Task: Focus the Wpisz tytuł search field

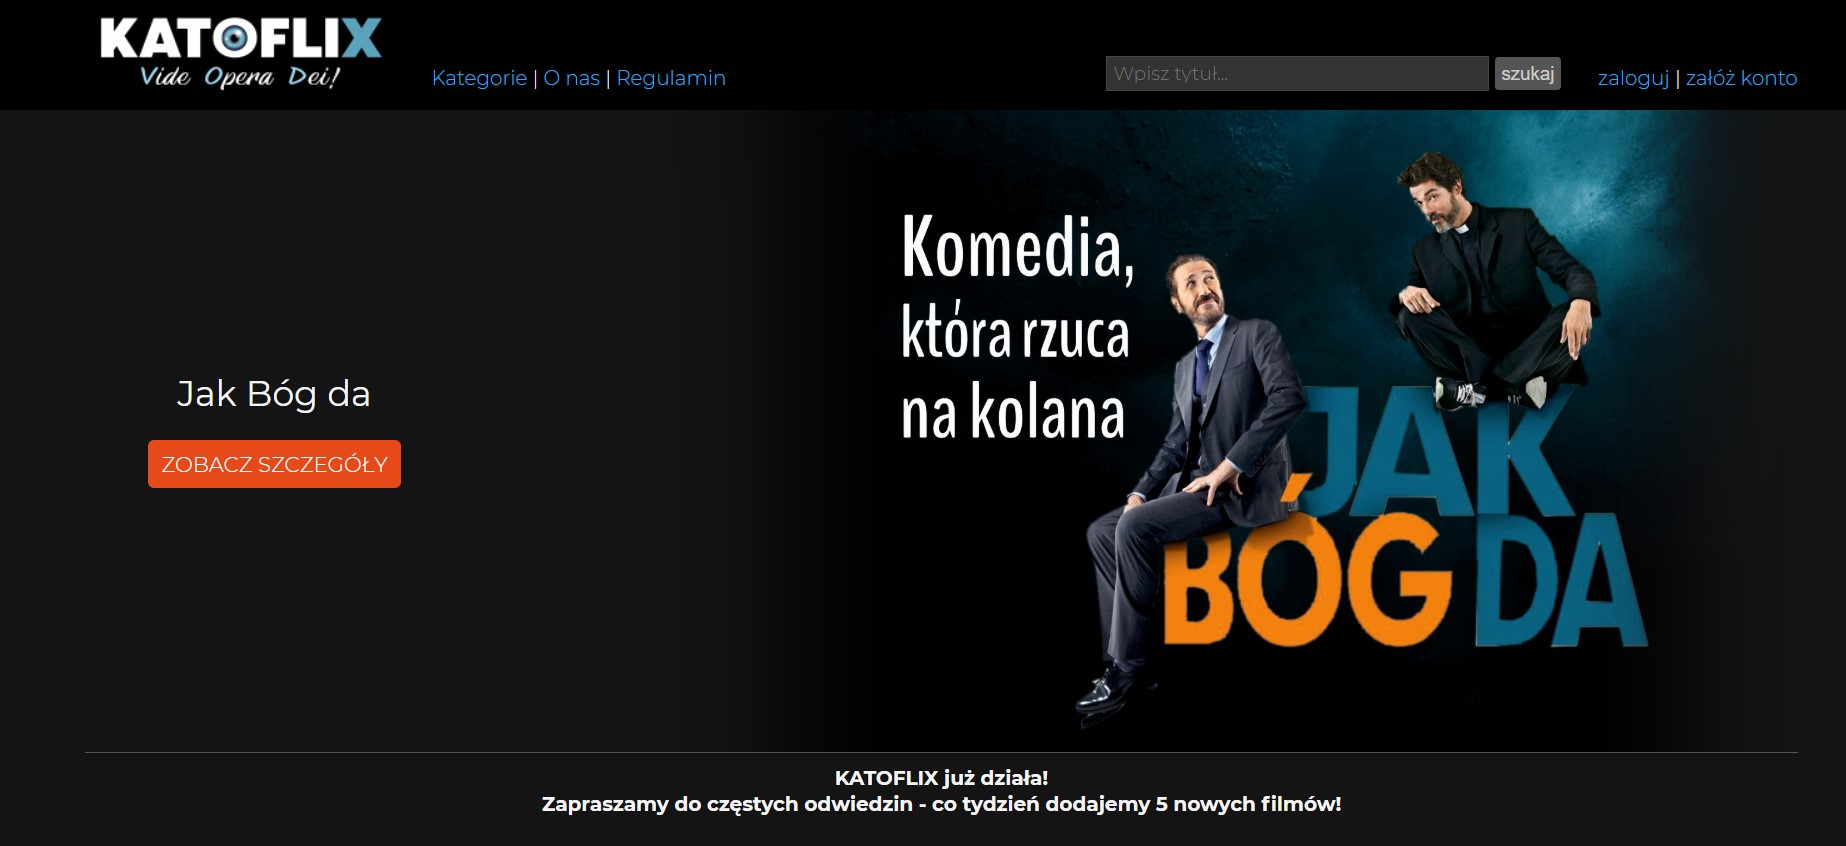Action: tap(1297, 74)
